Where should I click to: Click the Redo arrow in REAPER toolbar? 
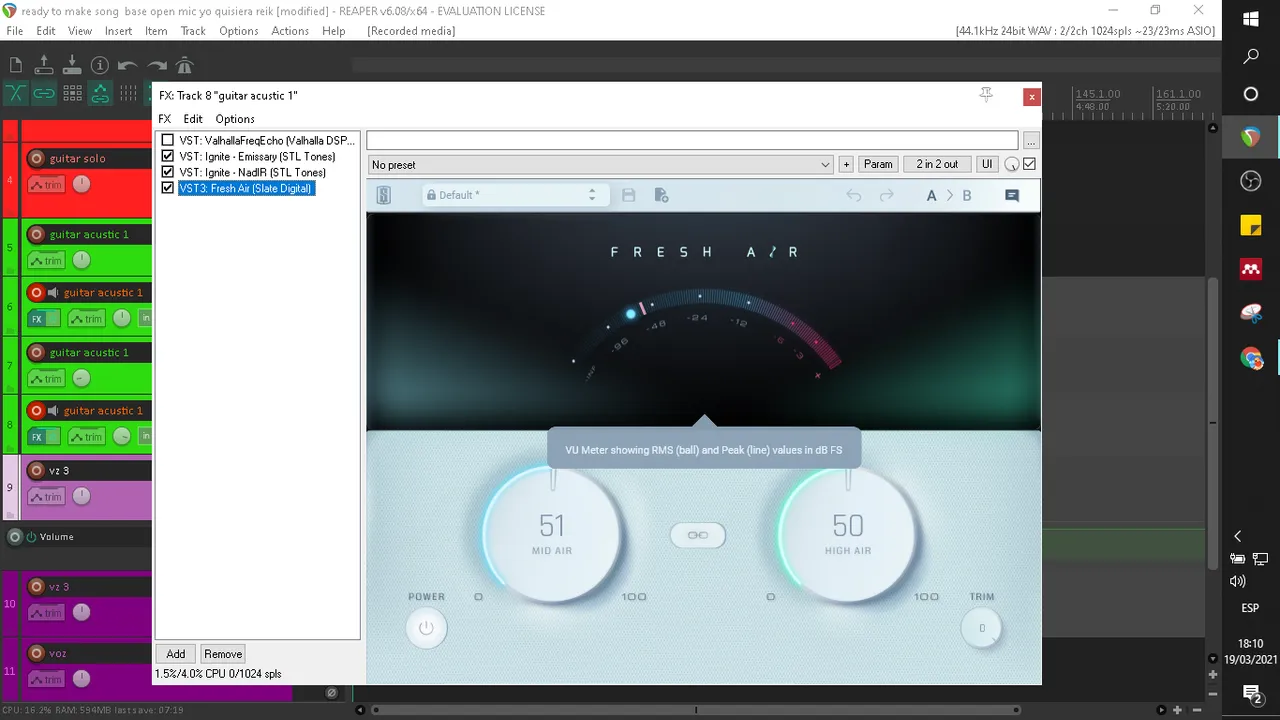point(157,65)
